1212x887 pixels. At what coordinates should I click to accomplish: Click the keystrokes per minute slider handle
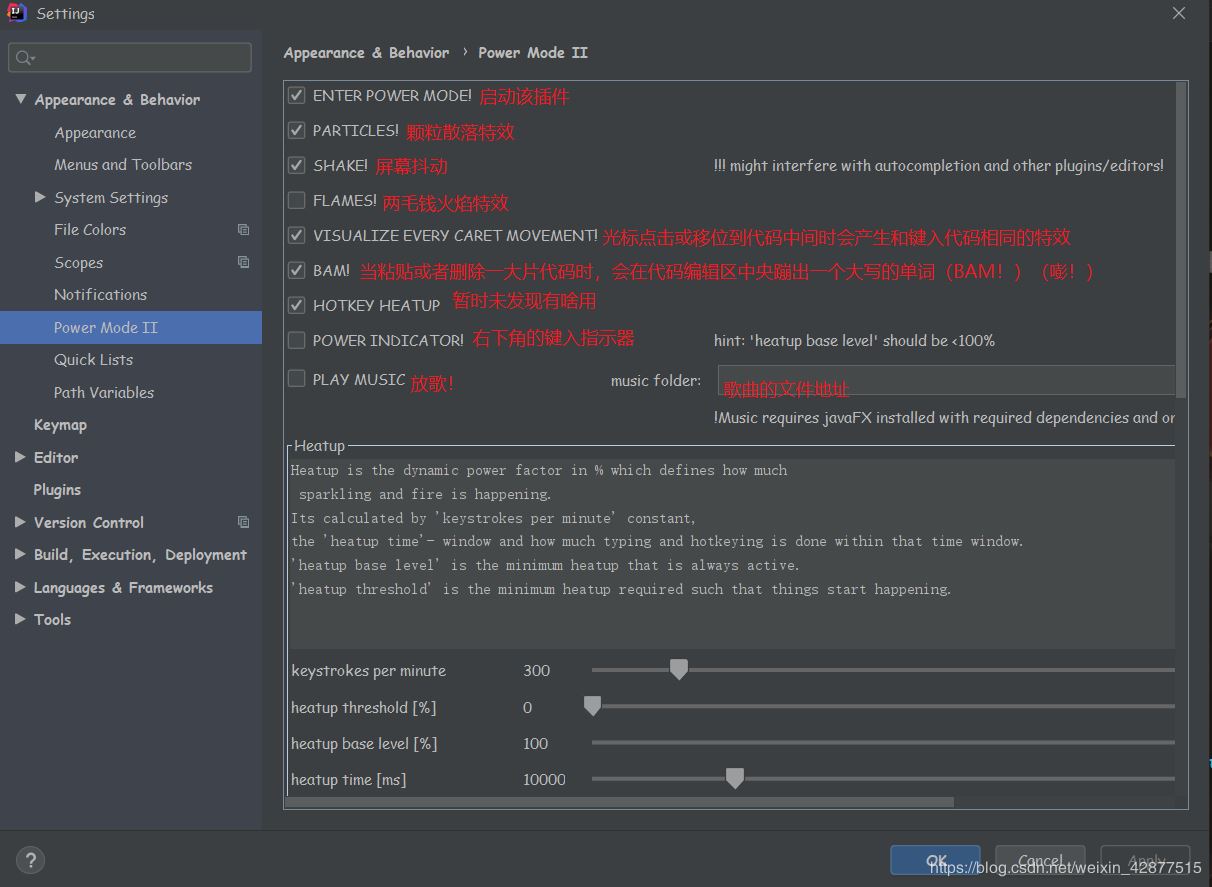pyautogui.click(x=679, y=670)
